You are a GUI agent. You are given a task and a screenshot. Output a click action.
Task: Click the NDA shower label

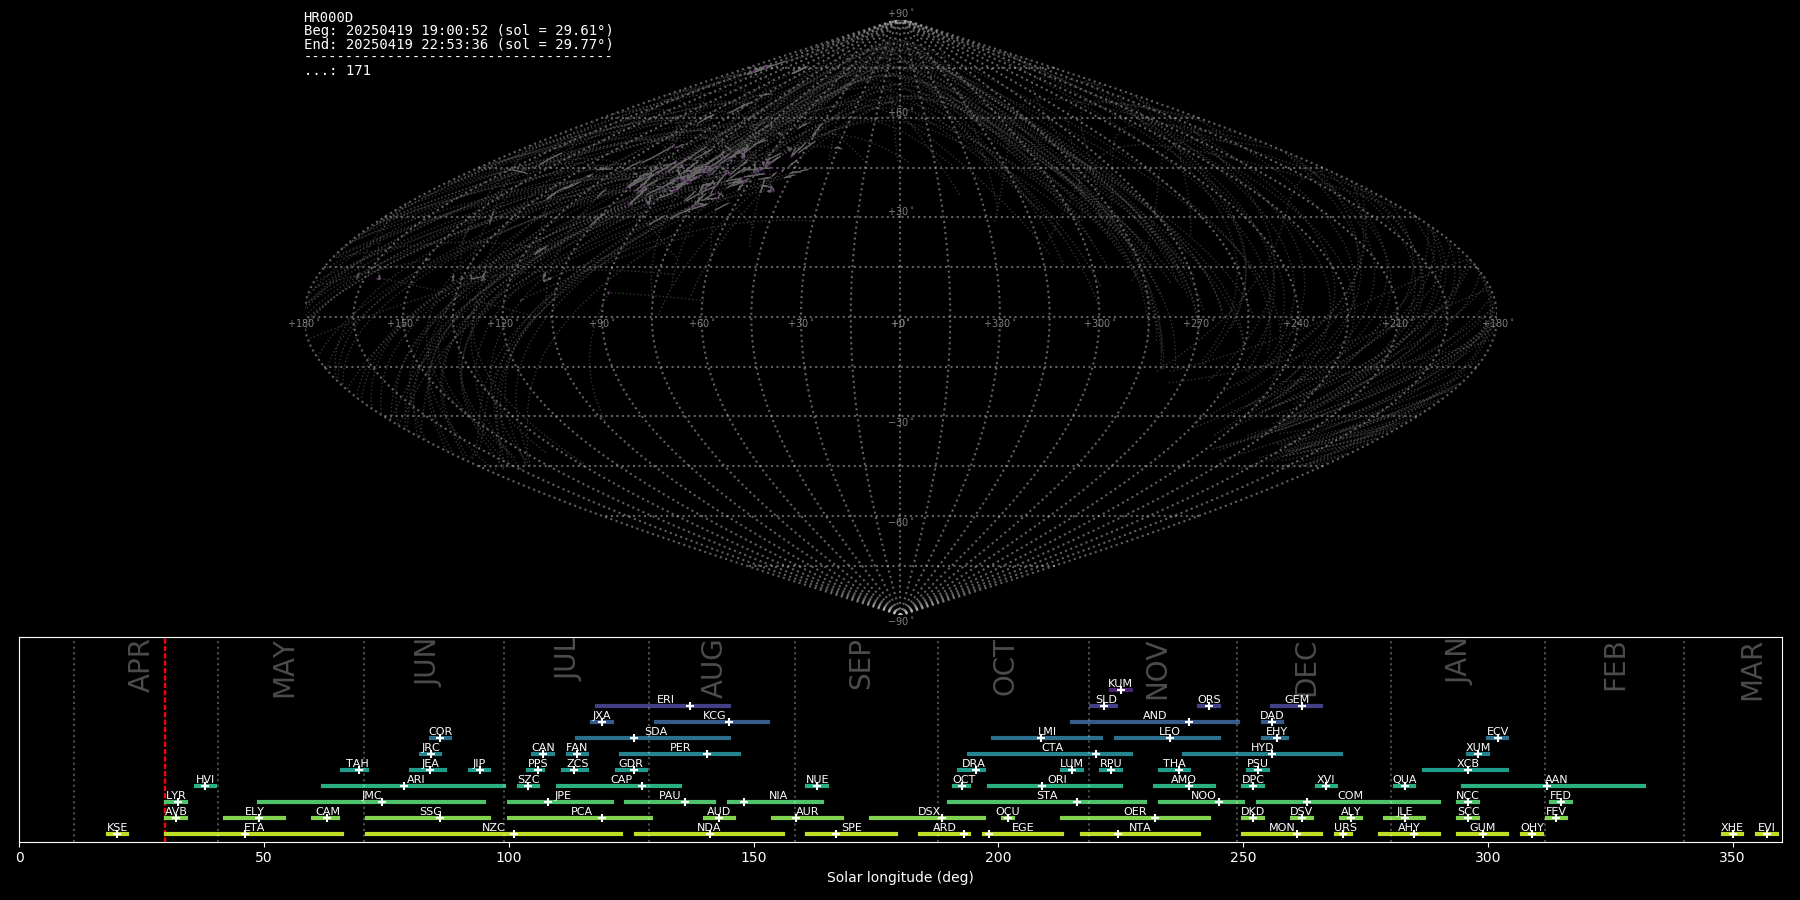tap(709, 828)
